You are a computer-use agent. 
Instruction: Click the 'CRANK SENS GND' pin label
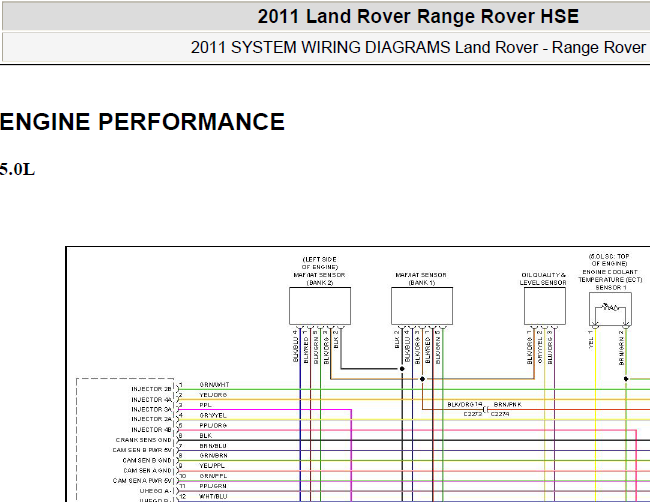pos(143,440)
